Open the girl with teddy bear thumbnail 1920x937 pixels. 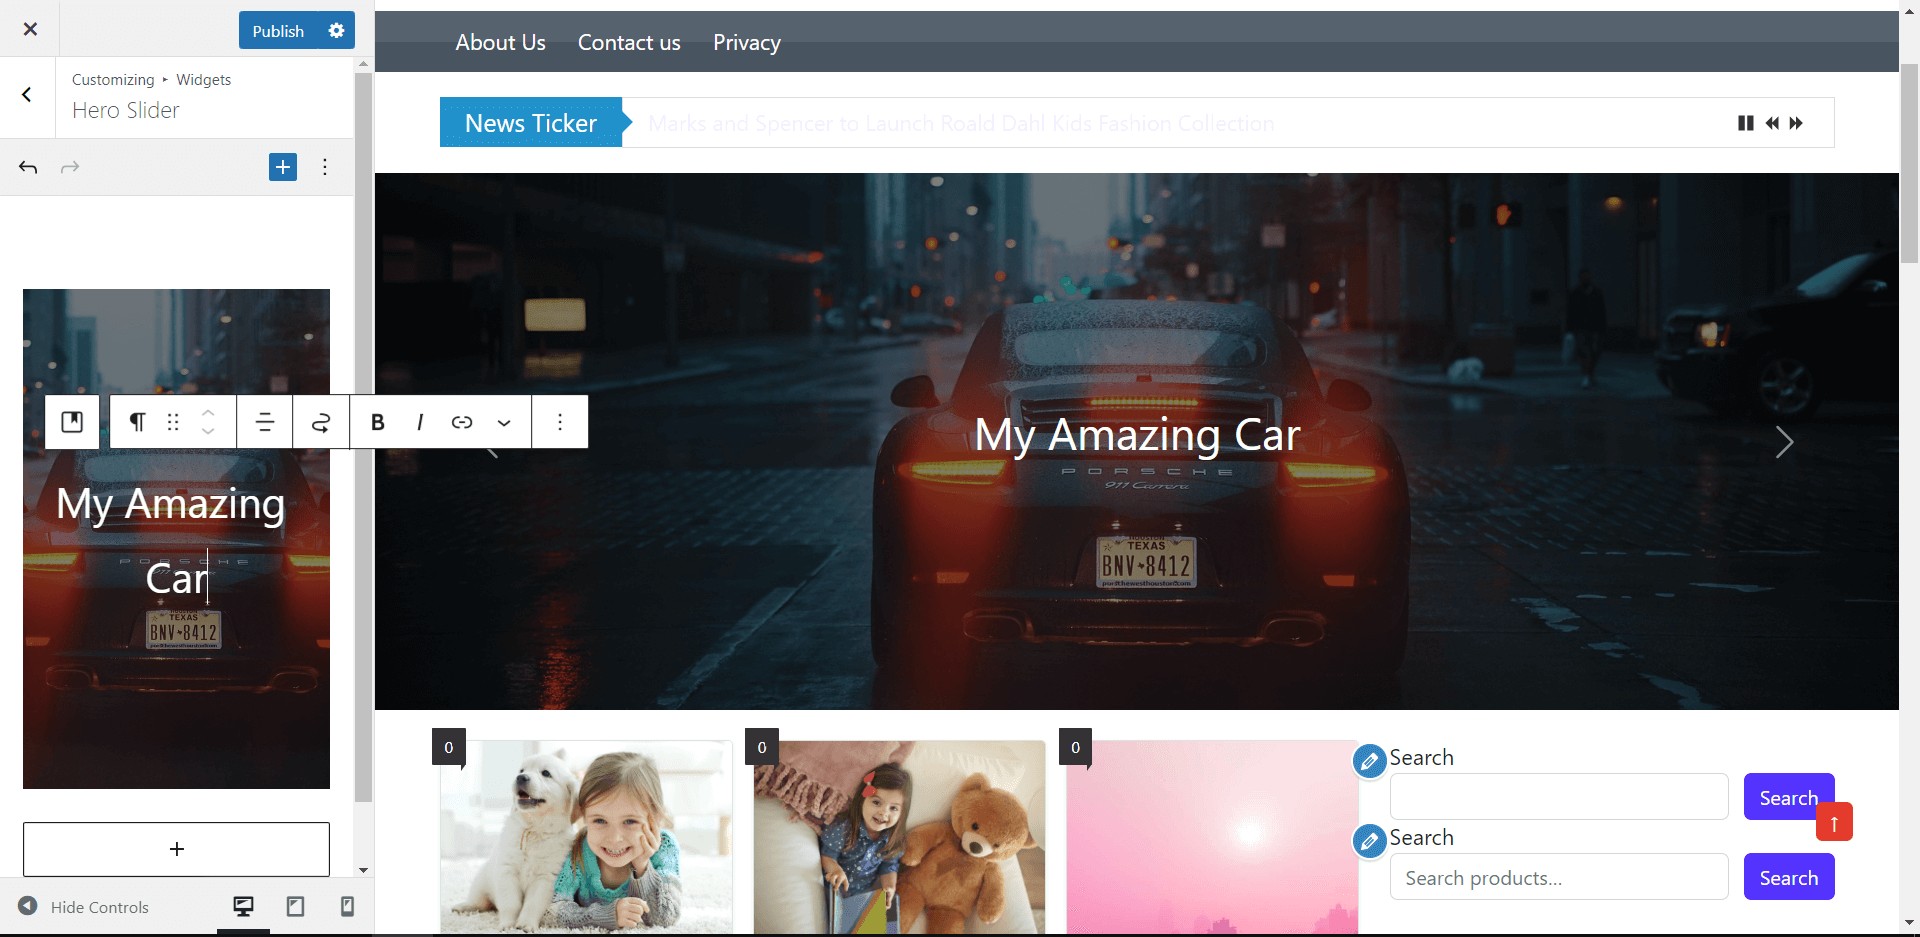[x=899, y=838]
